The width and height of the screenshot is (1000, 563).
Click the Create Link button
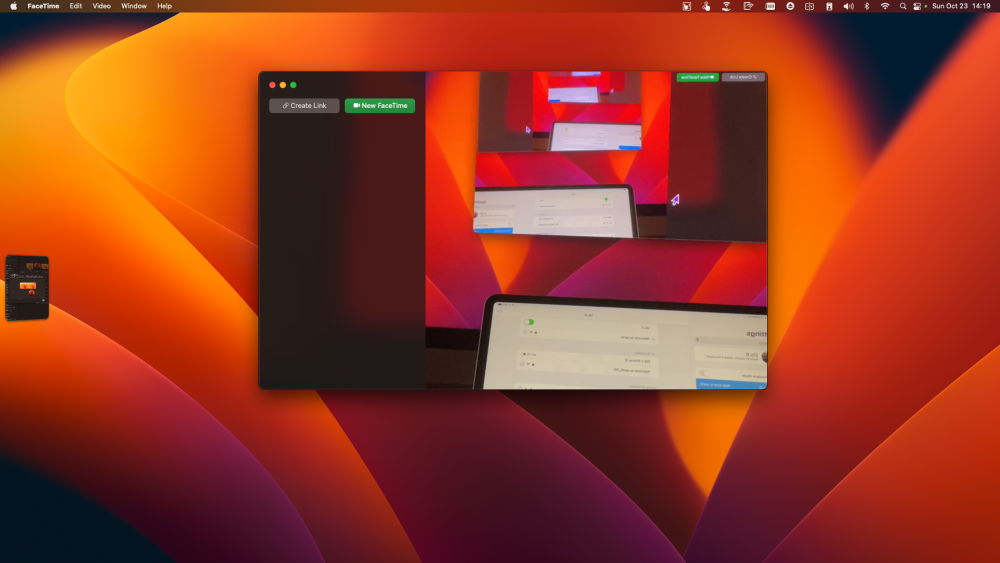(304, 105)
